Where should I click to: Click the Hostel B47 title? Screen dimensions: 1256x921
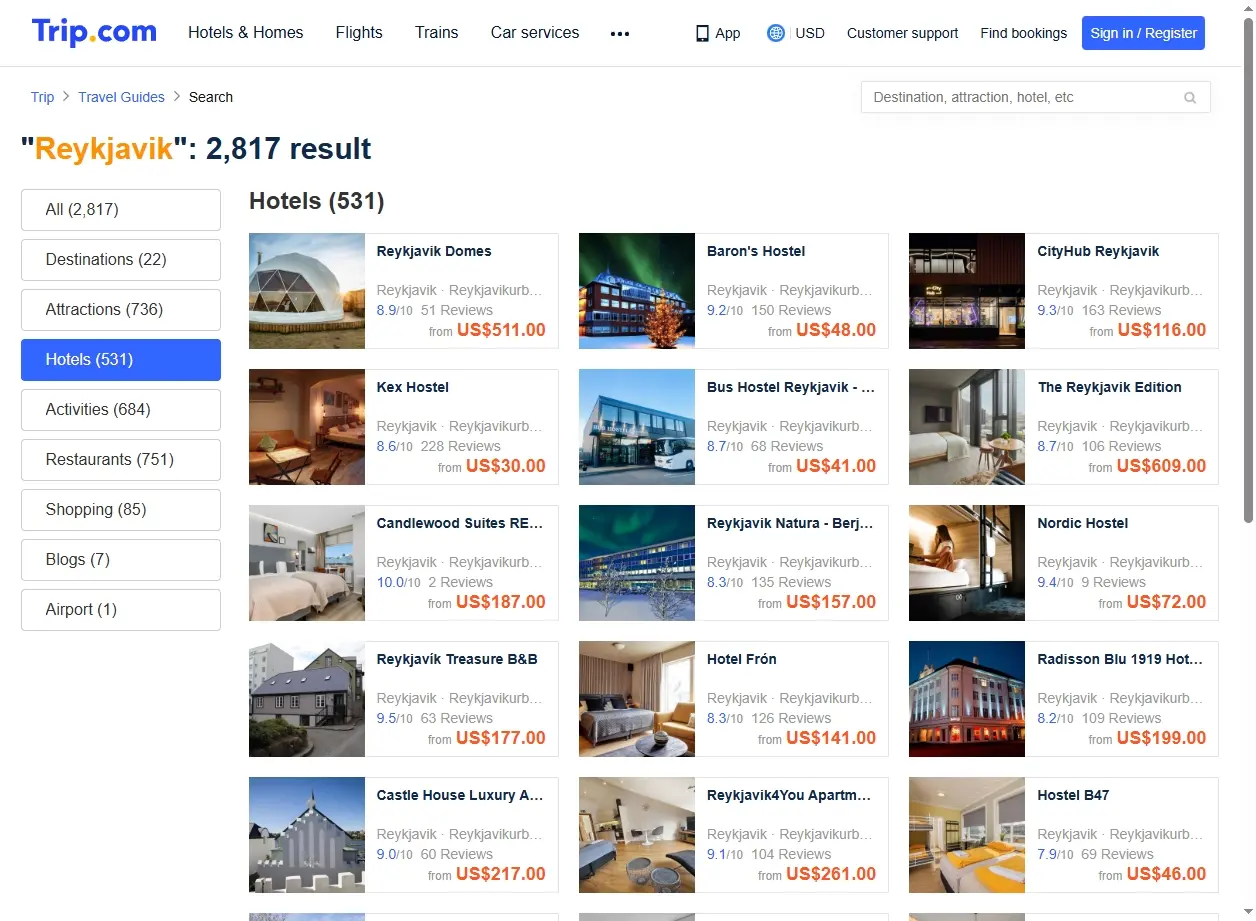click(1073, 795)
